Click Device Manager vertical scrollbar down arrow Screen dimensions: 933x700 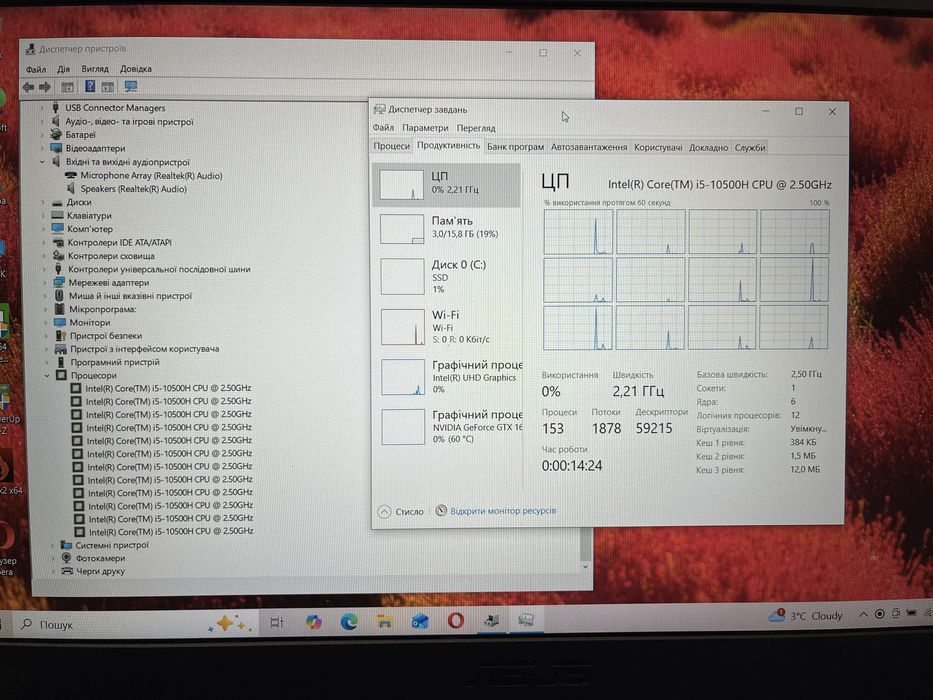coord(586,567)
